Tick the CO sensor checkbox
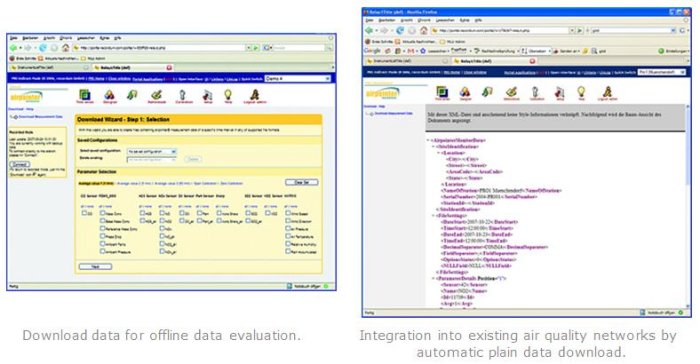Screen dimensions: 700x364 tap(84, 213)
